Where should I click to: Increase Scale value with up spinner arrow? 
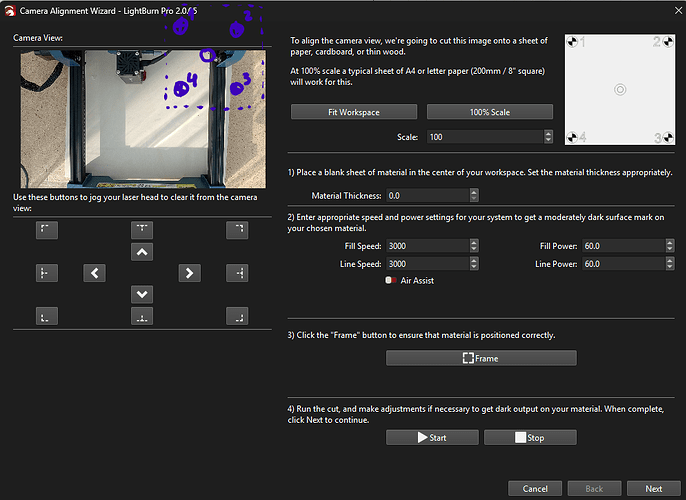point(548,133)
